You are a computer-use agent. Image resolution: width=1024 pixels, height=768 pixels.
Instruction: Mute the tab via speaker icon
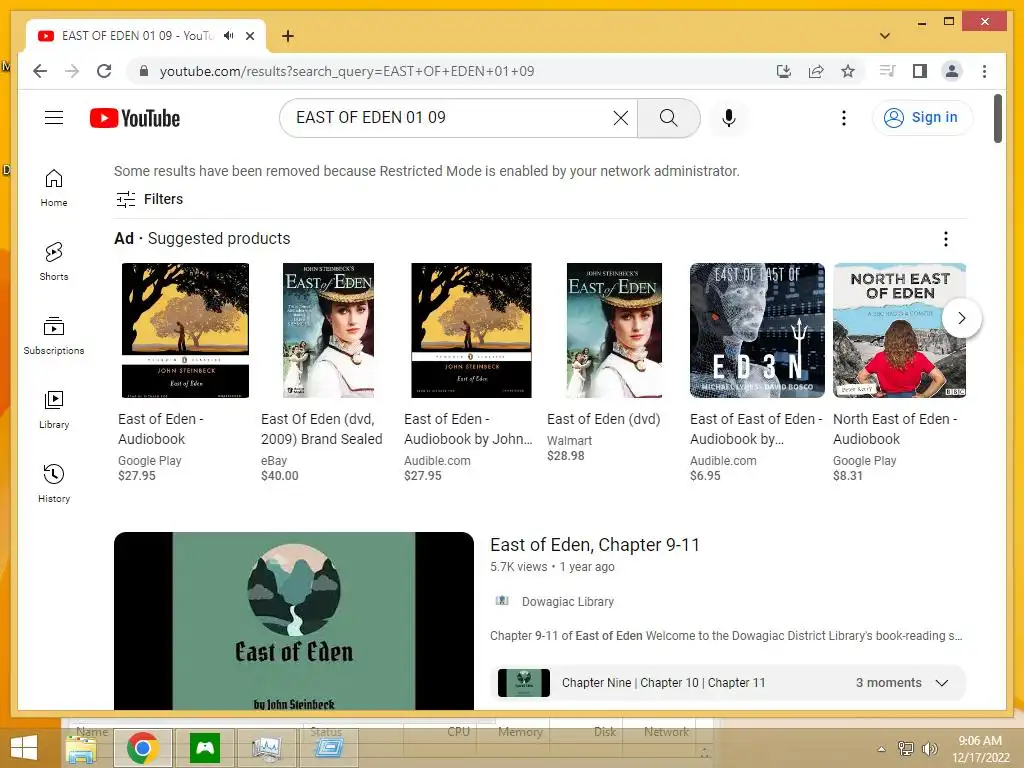pyautogui.click(x=228, y=35)
